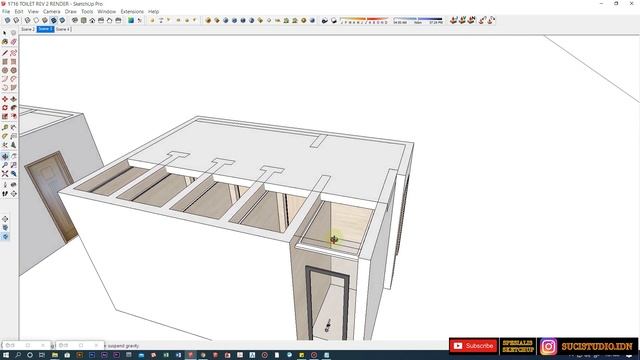This screenshot has height=360, width=640.
Task: Select the highlighted Scene 3 tab
Action: (x=45, y=29)
